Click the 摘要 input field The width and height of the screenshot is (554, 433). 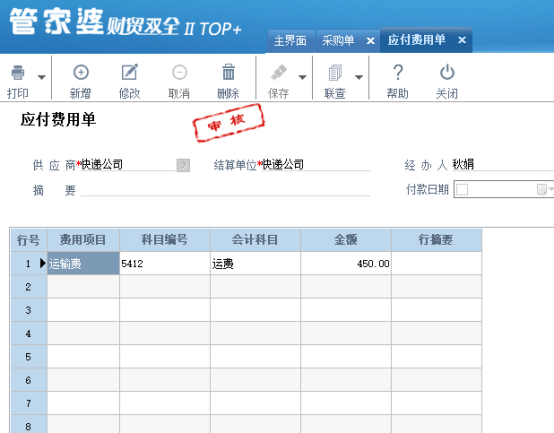(225, 190)
